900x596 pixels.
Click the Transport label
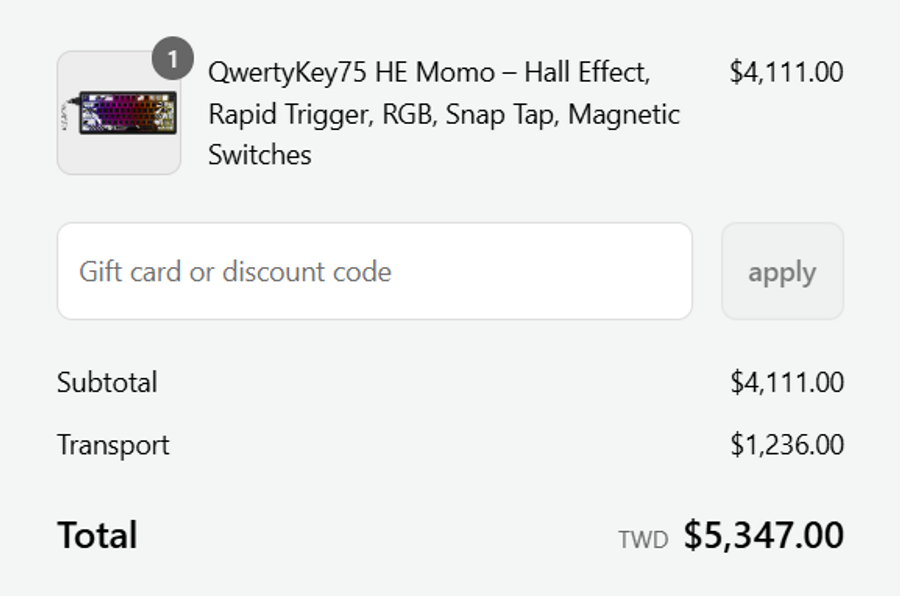tap(113, 444)
